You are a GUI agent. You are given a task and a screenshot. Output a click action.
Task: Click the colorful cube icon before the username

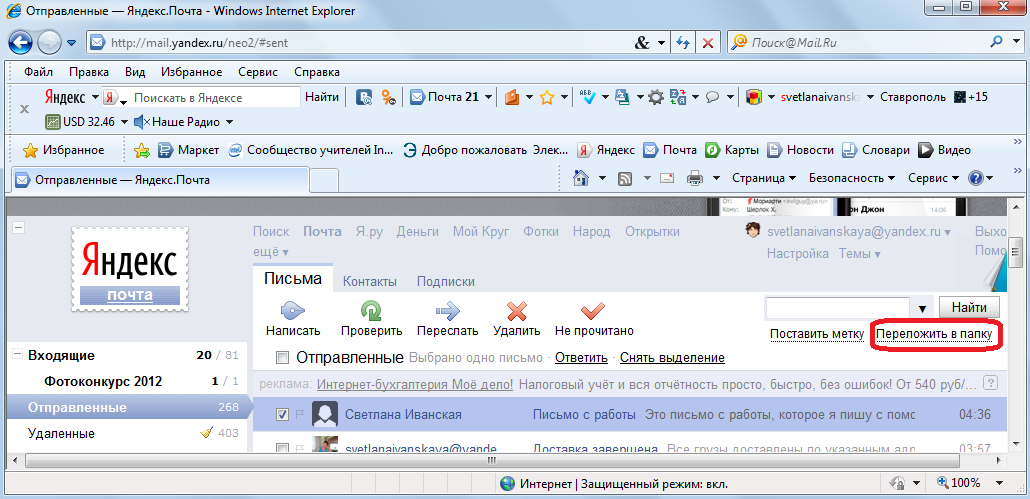[x=753, y=98]
